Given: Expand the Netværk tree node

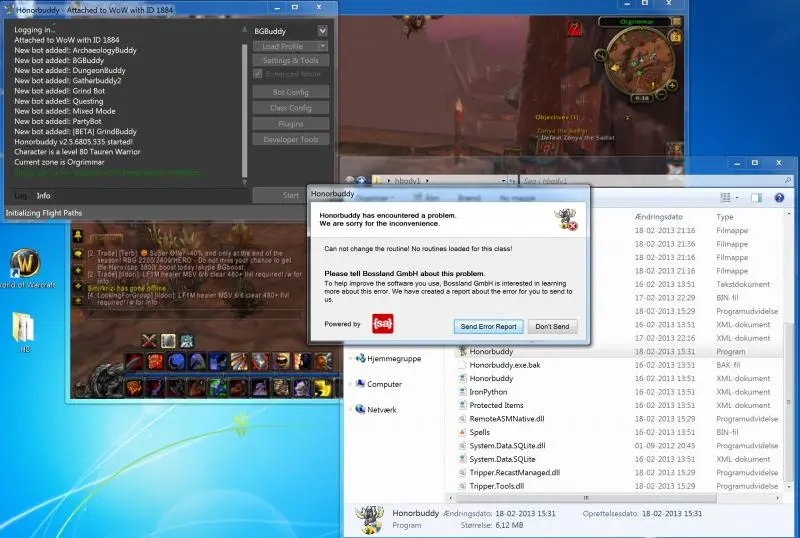Looking at the screenshot, I should click(351, 410).
